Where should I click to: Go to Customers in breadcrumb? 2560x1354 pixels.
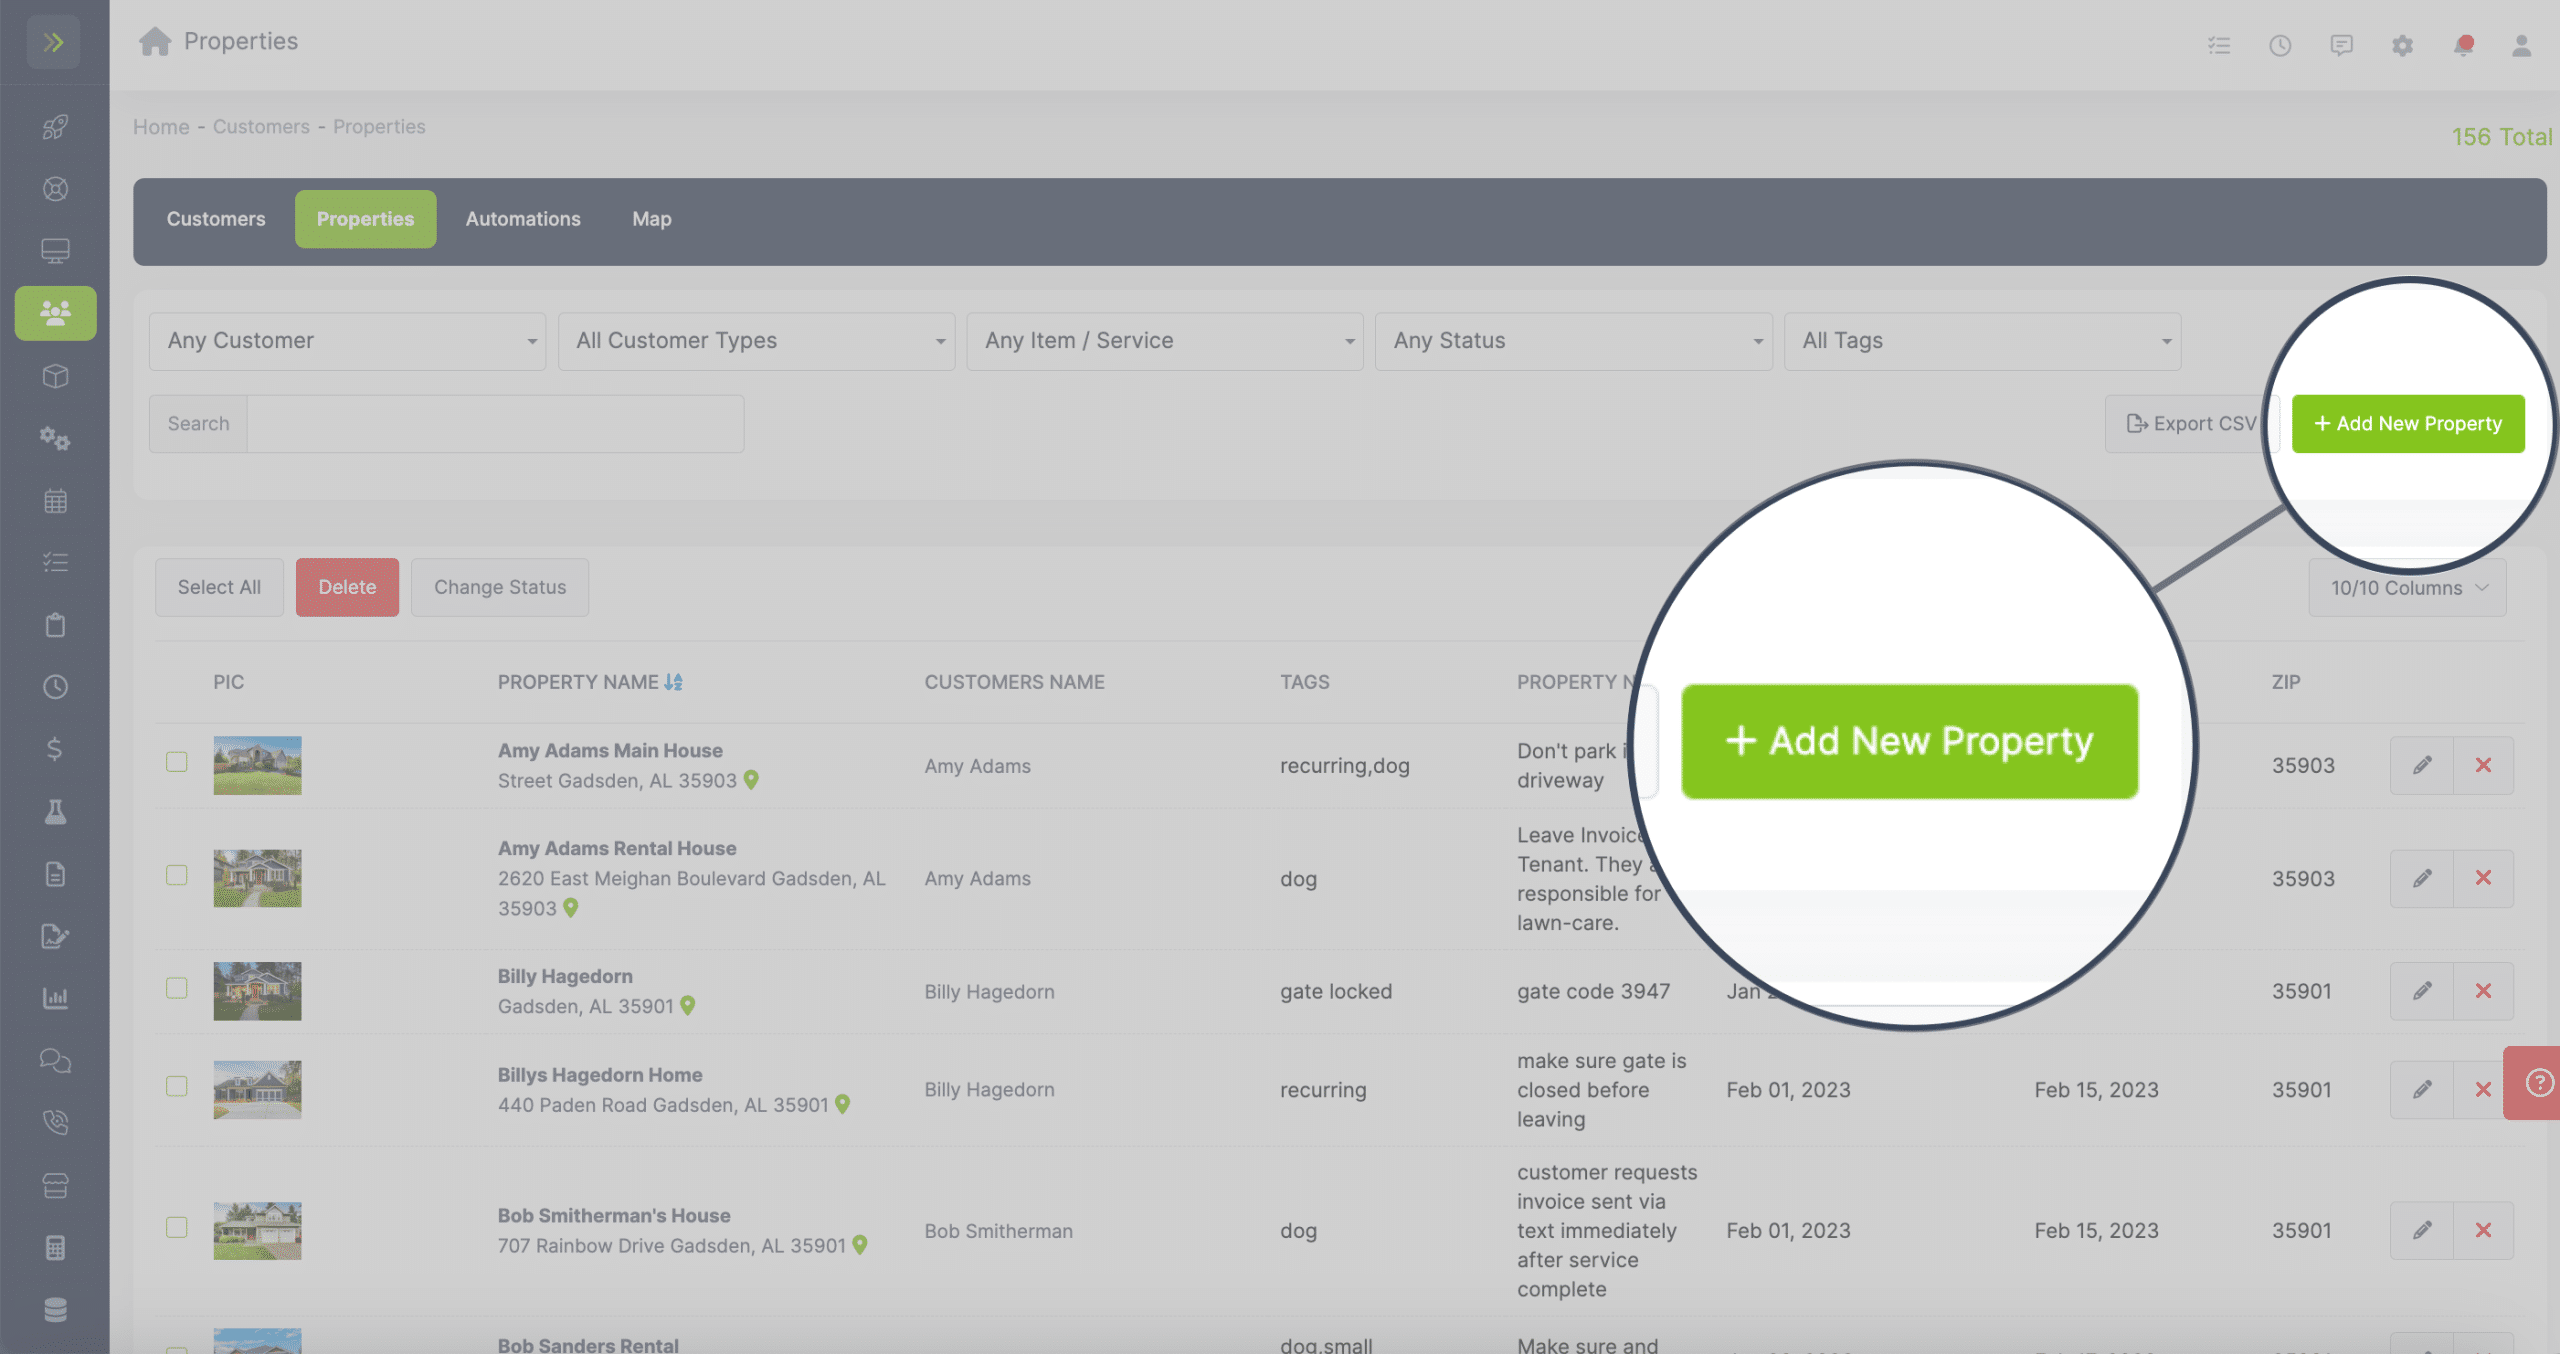pyautogui.click(x=261, y=127)
